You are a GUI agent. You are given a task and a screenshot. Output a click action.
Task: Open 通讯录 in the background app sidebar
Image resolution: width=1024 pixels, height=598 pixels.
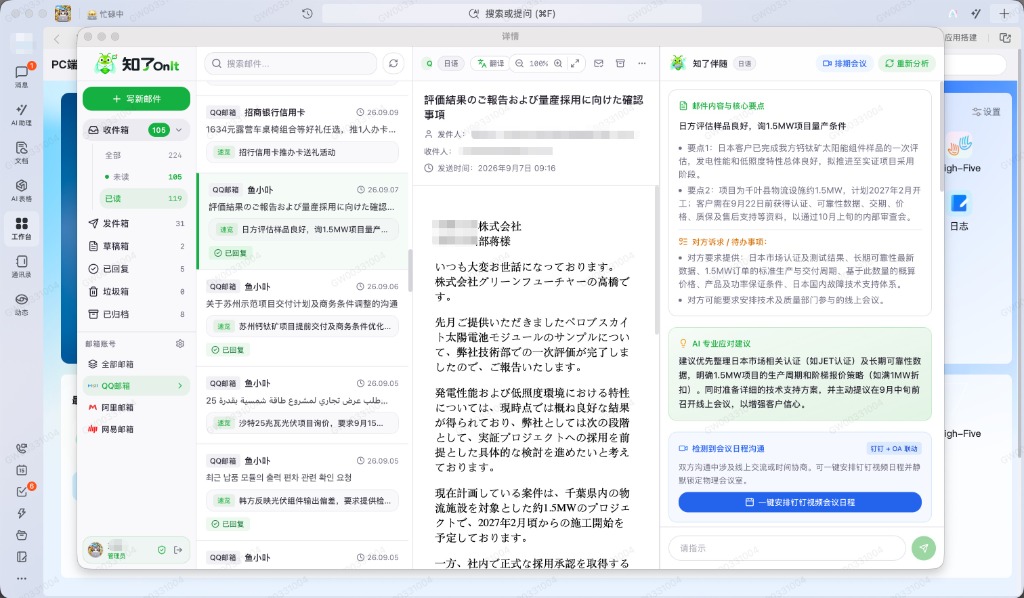(x=22, y=266)
